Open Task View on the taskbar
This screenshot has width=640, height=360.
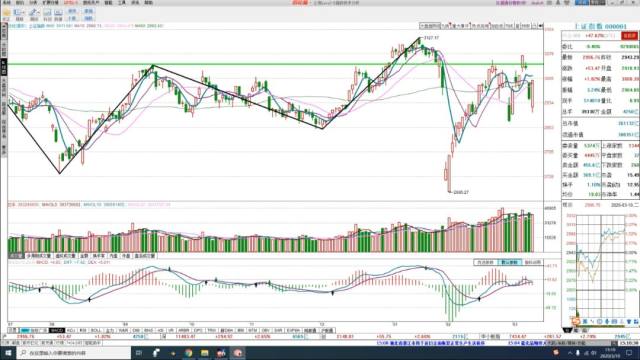click(139, 353)
